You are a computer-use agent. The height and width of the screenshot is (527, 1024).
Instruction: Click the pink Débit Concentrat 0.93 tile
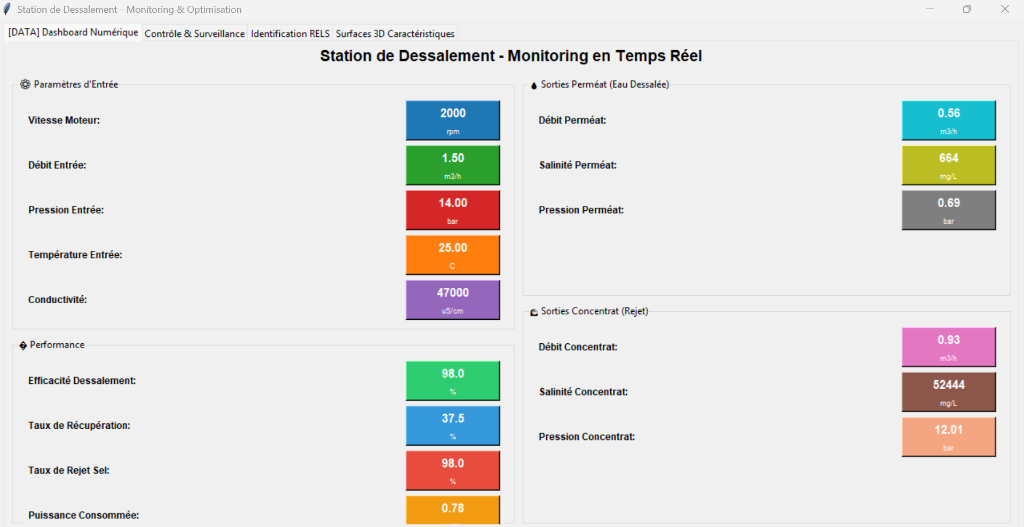pos(949,347)
